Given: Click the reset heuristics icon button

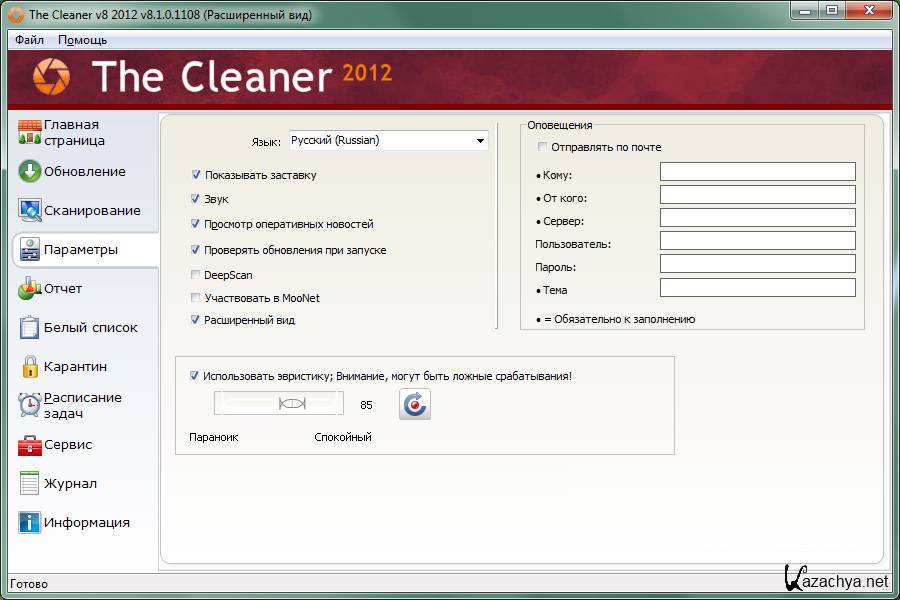Looking at the screenshot, I should tap(415, 404).
